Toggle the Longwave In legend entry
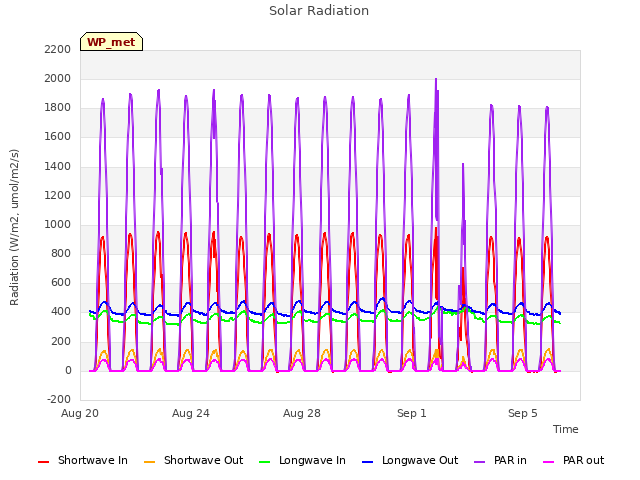Image resolution: width=640 pixels, height=480 pixels. pyautogui.click(x=302, y=460)
